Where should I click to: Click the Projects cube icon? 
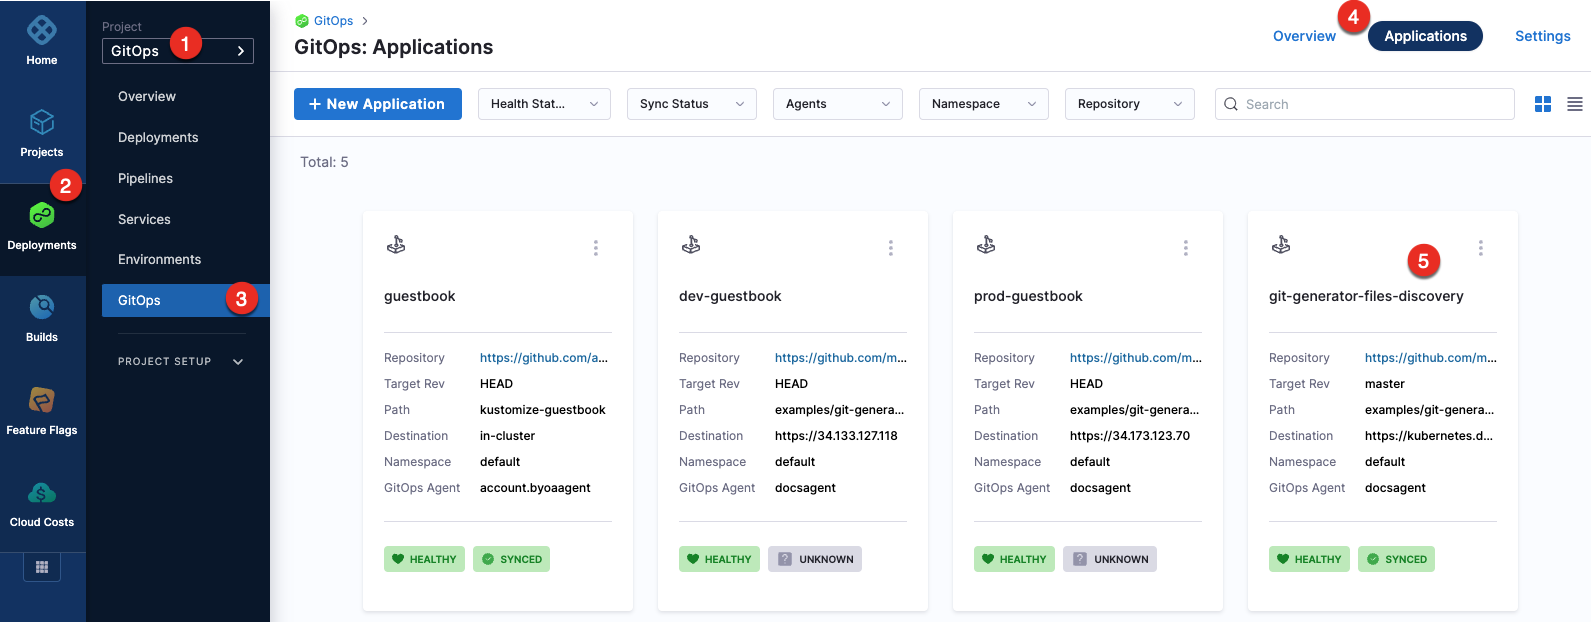[42, 123]
